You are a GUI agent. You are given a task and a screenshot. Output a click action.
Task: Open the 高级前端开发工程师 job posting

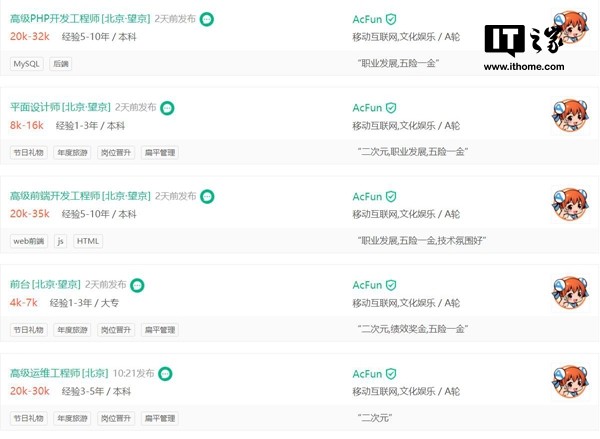pos(80,196)
